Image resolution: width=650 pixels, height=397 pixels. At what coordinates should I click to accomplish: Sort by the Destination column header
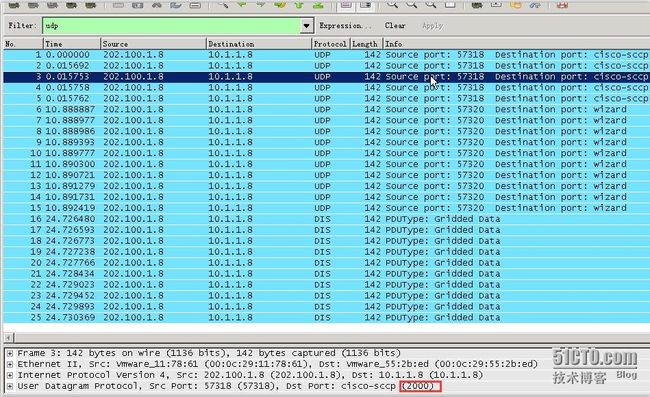(258, 44)
